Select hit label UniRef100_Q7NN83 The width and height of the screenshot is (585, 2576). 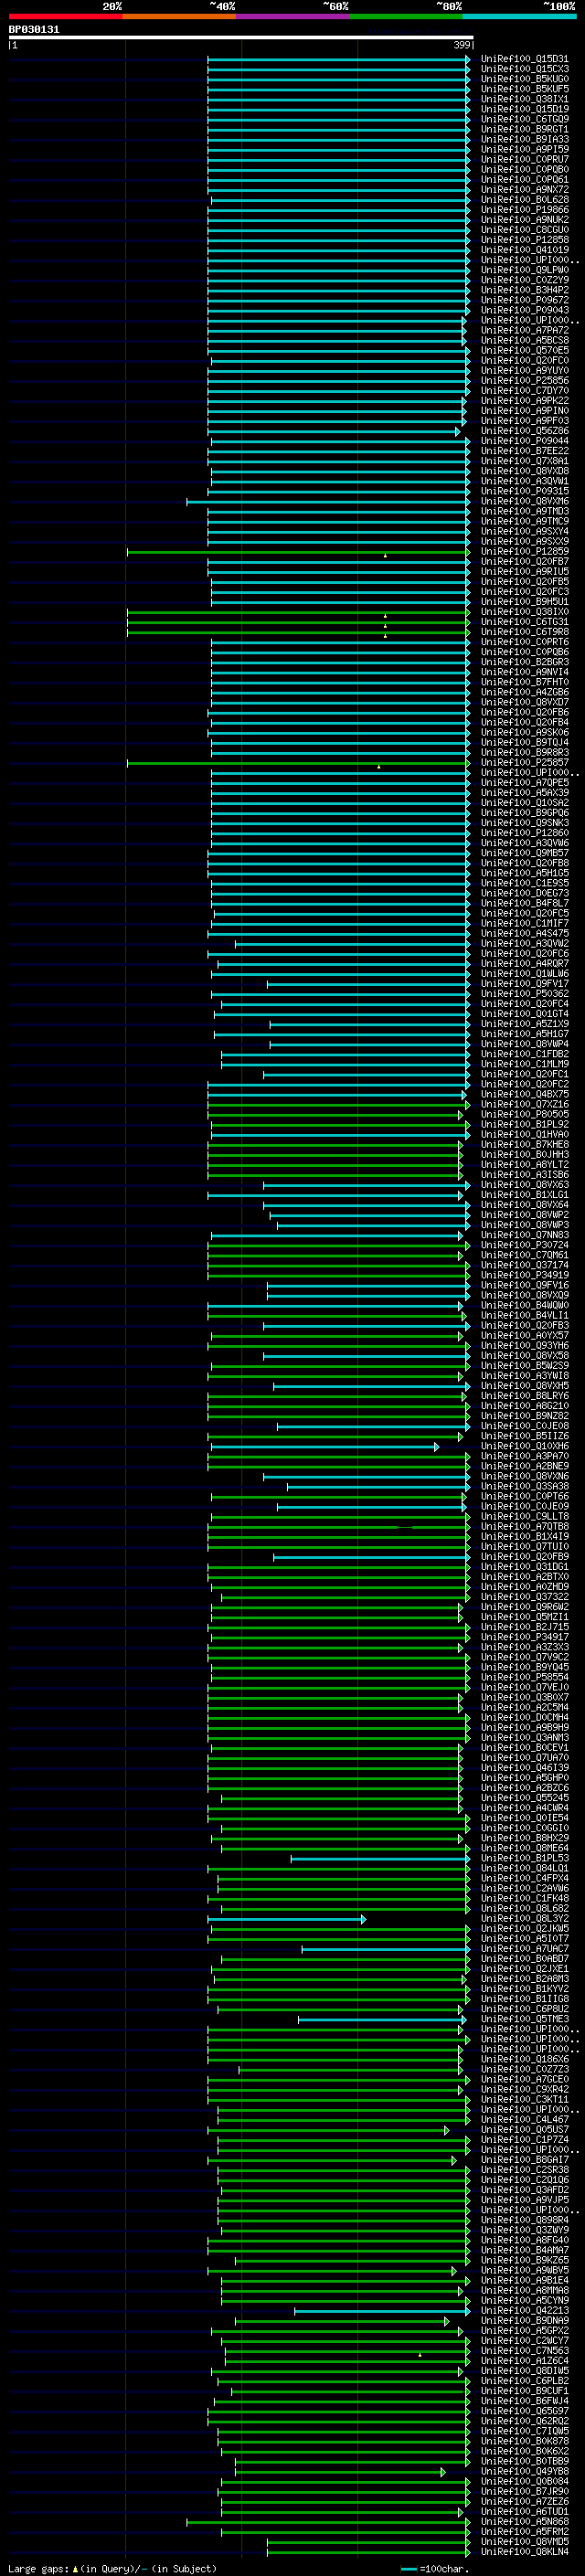click(x=525, y=1236)
